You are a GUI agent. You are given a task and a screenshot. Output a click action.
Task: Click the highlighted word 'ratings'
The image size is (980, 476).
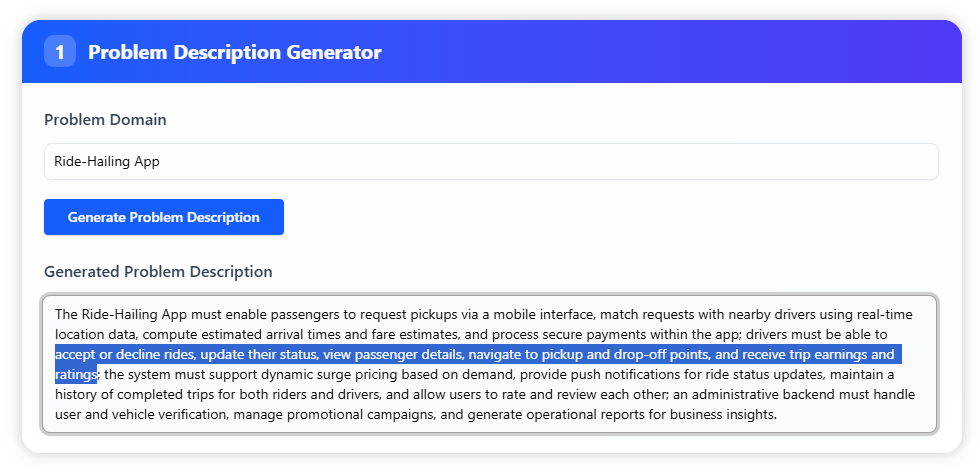tap(75, 374)
